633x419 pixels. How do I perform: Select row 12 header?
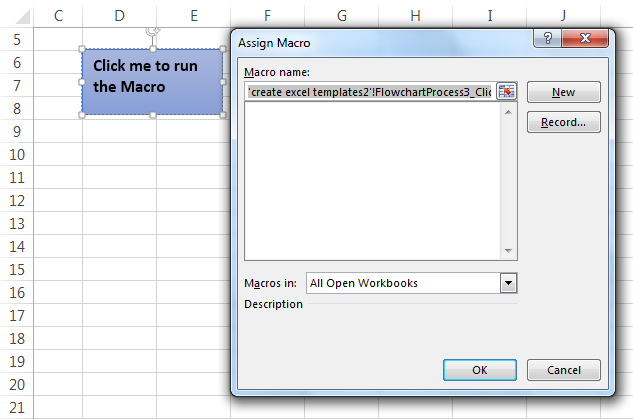[17, 201]
